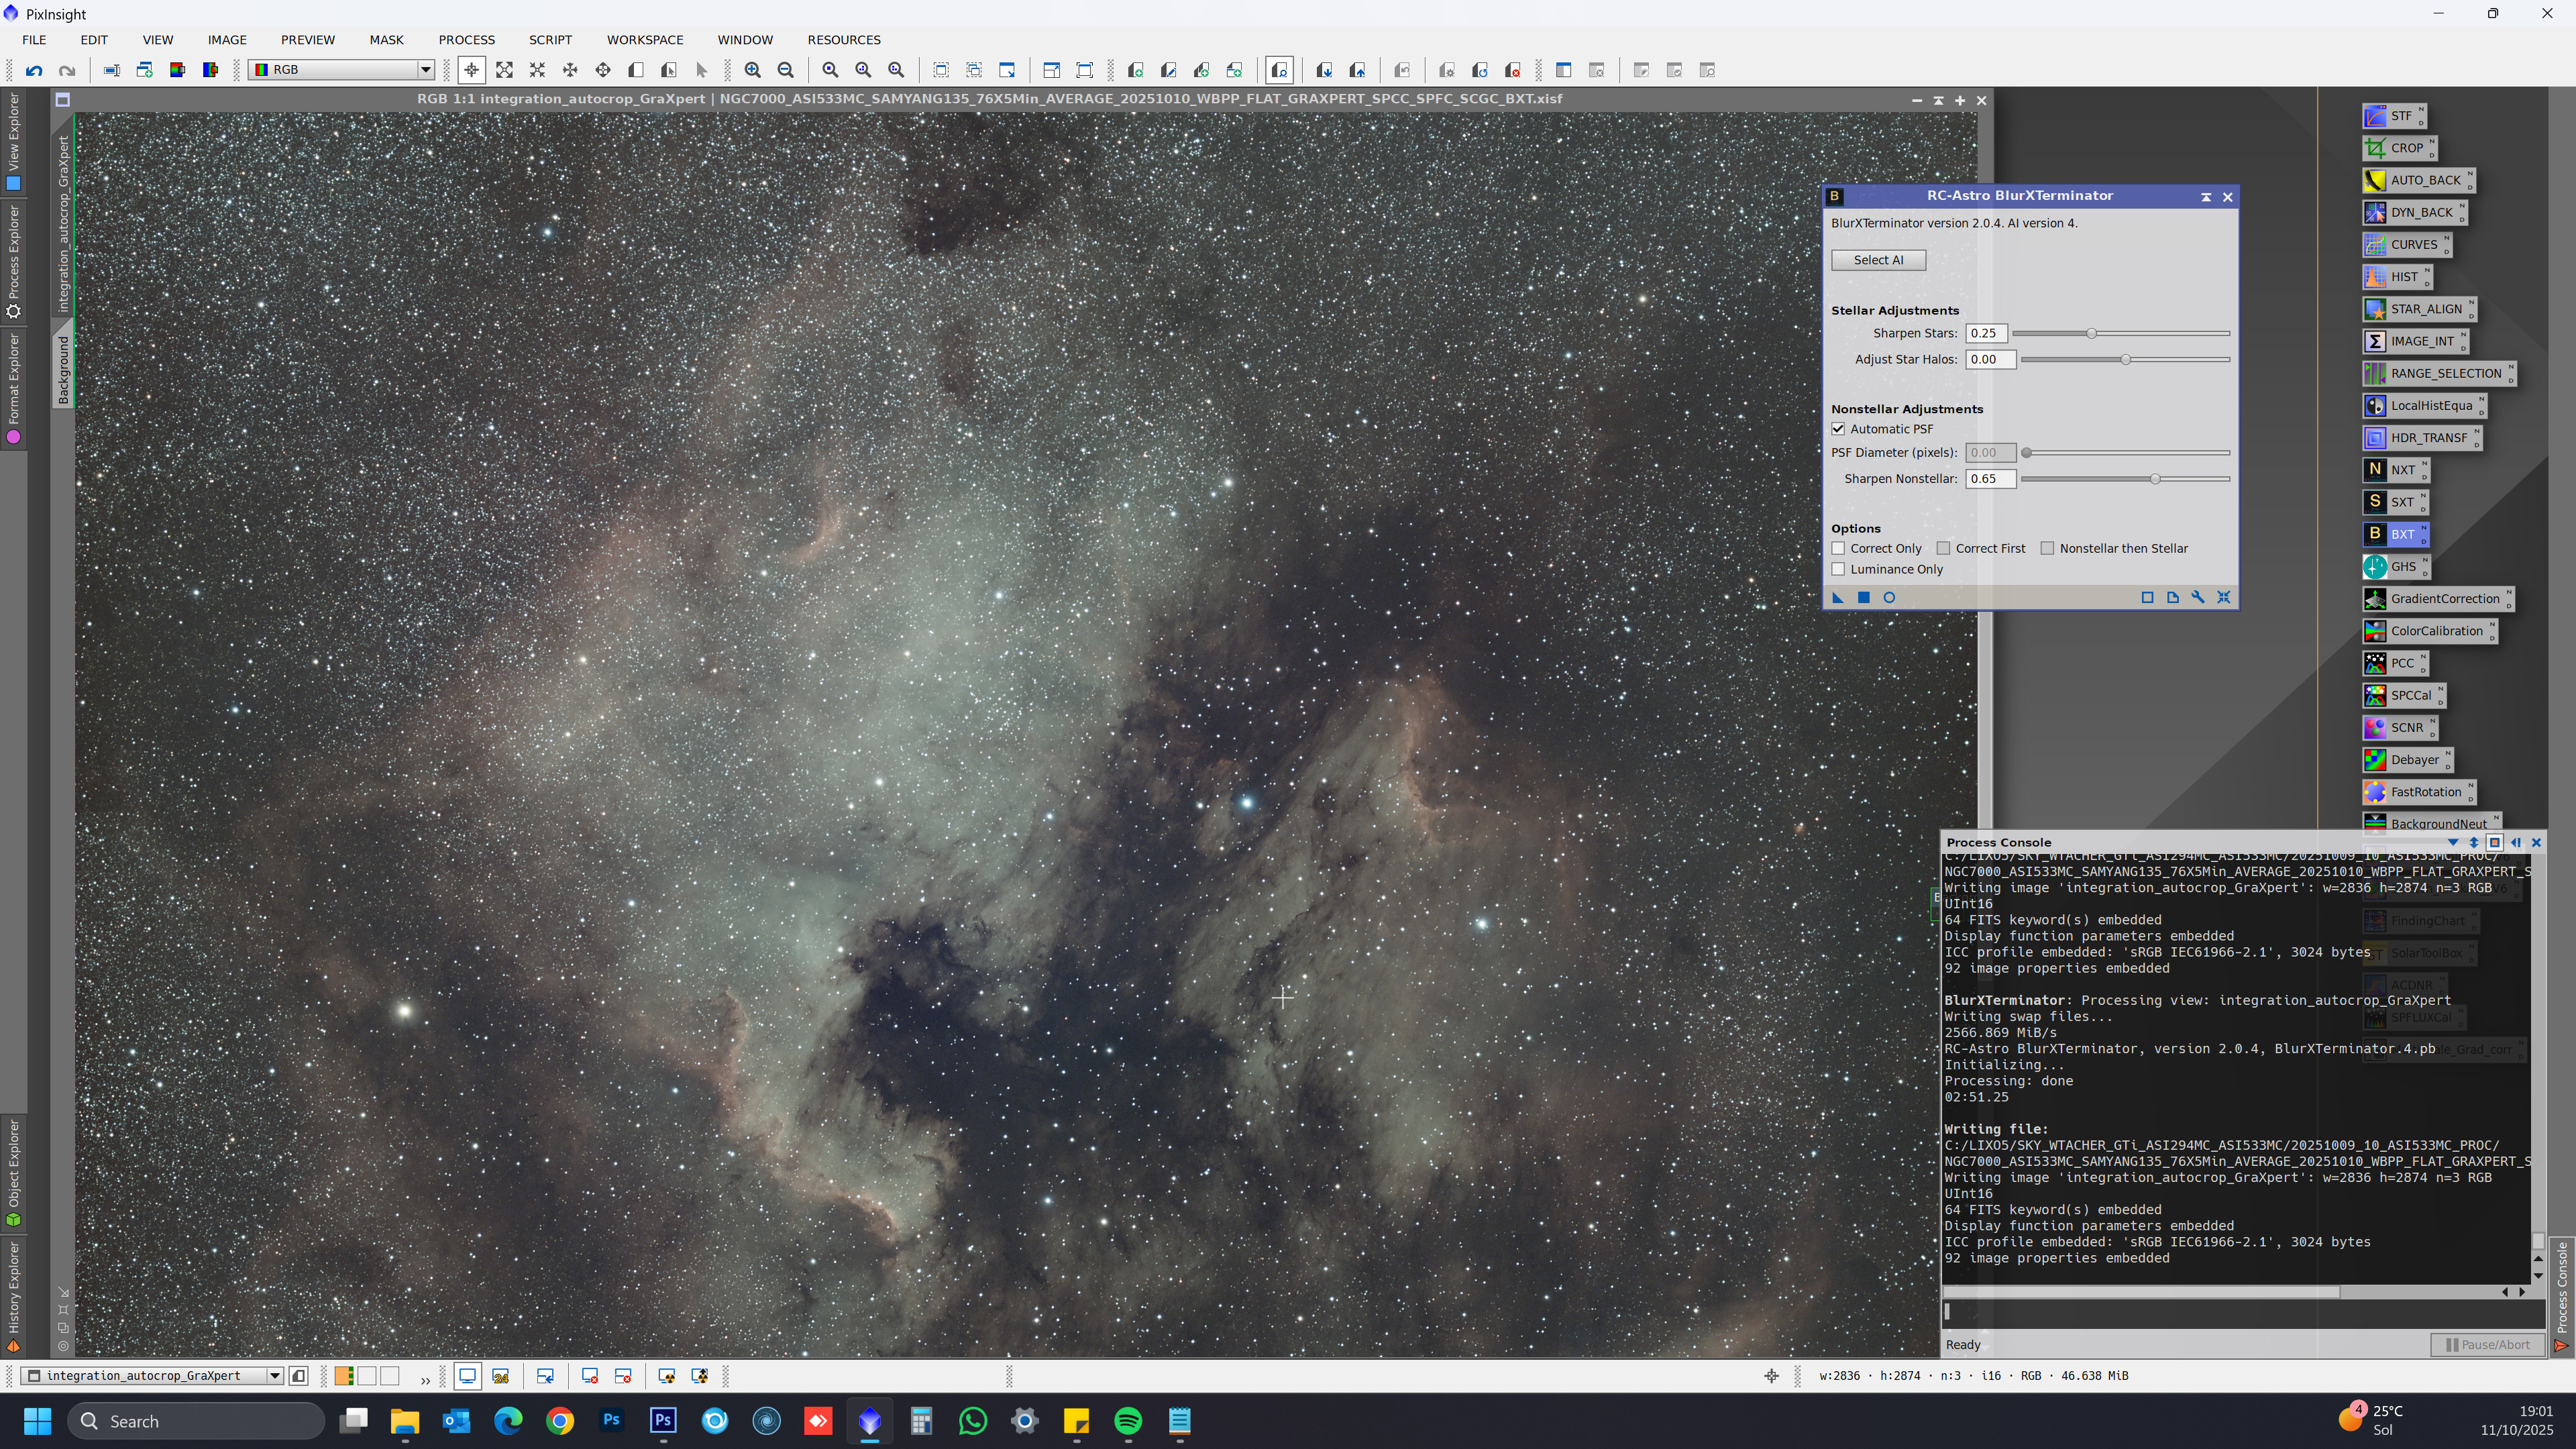Reset BlurXTerminator settings icon
The image size is (2576, 1449).
click(2223, 598)
